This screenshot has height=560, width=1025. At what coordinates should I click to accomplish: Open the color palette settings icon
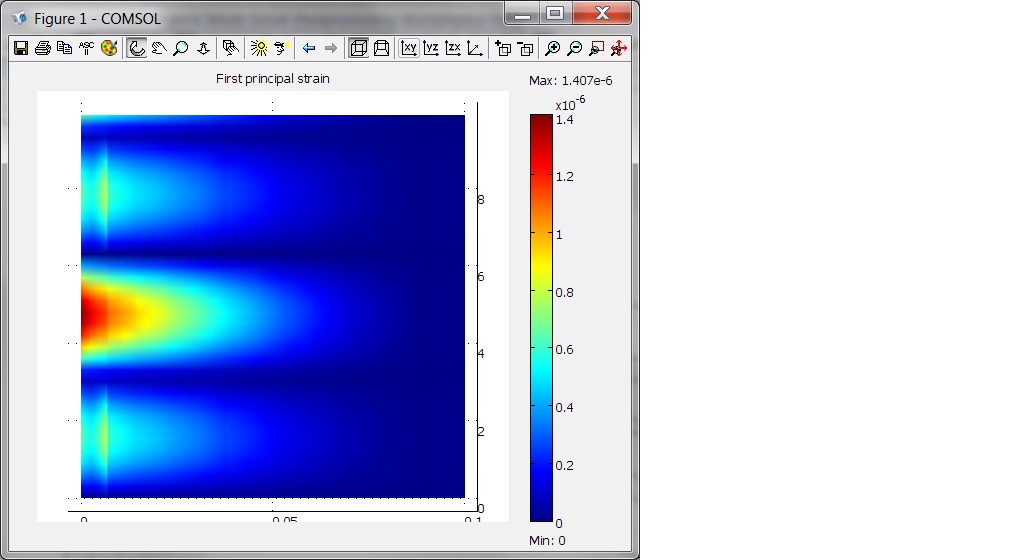(109, 48)
